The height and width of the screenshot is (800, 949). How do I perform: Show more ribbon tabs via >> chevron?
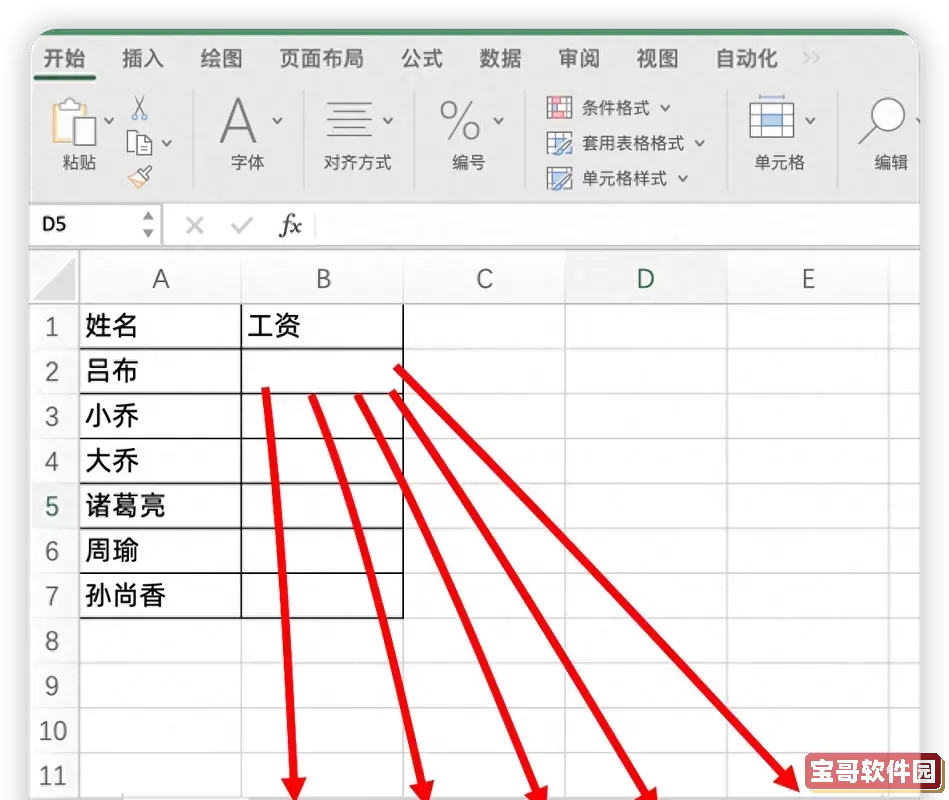(811, 58)
